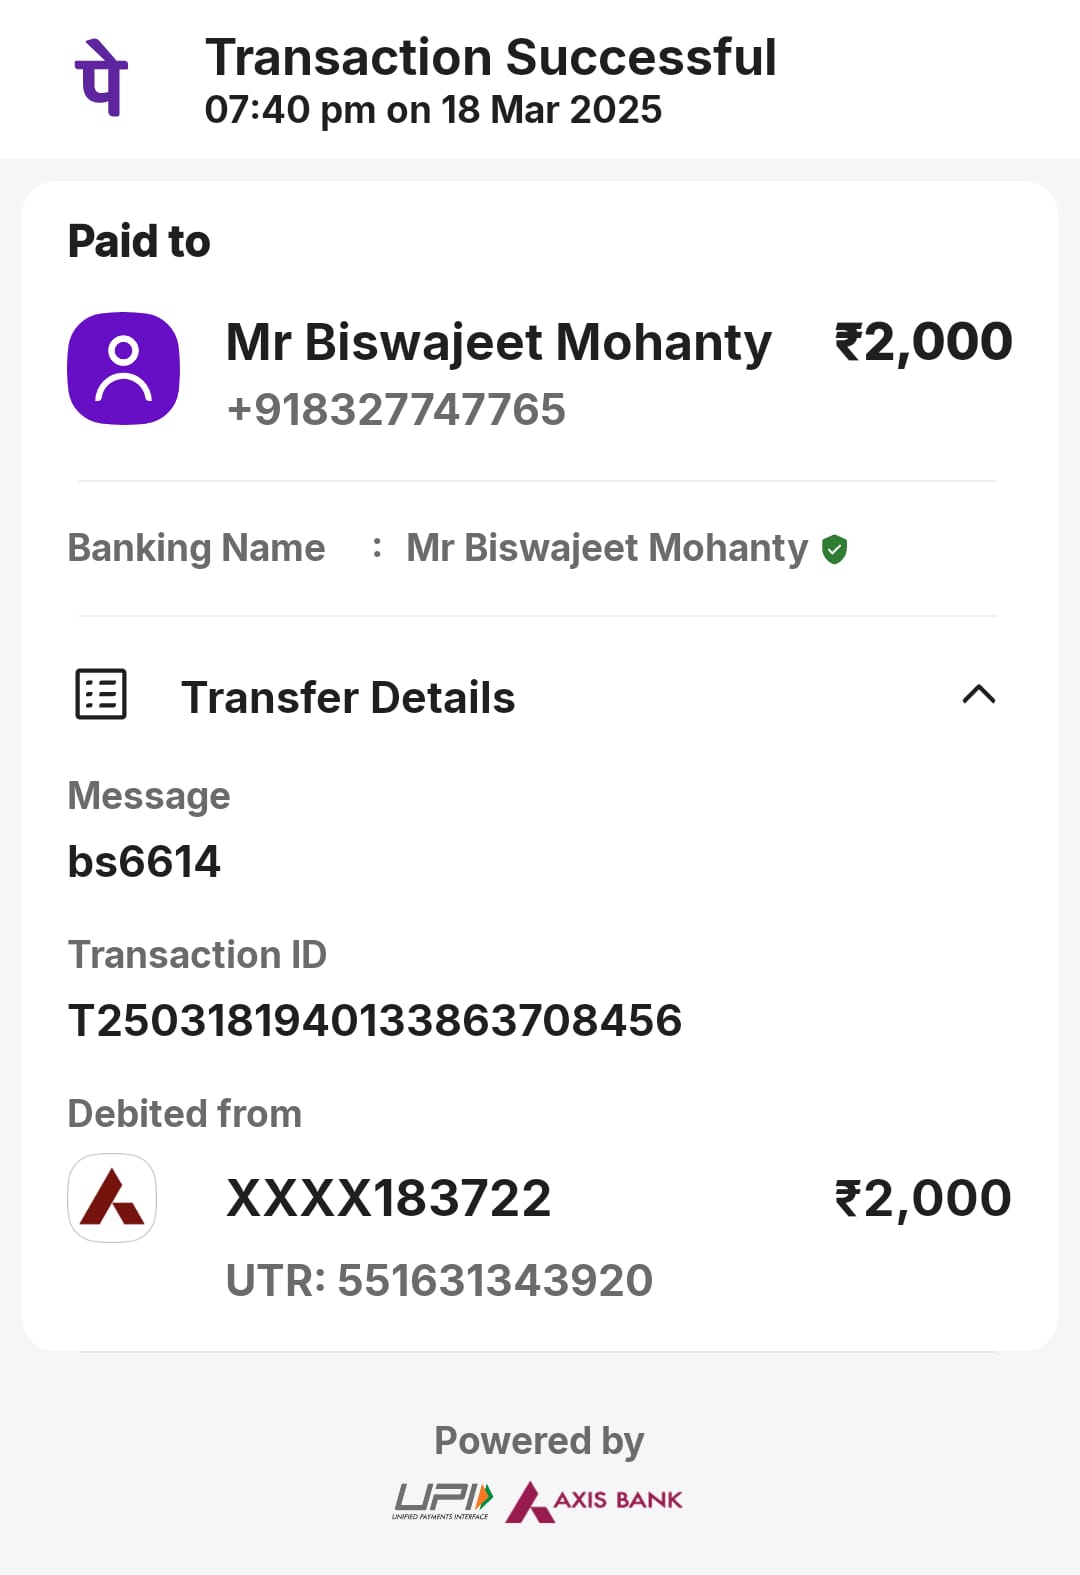
Task: Collapse the Transfer Details chevron
Action: (978, 694)
